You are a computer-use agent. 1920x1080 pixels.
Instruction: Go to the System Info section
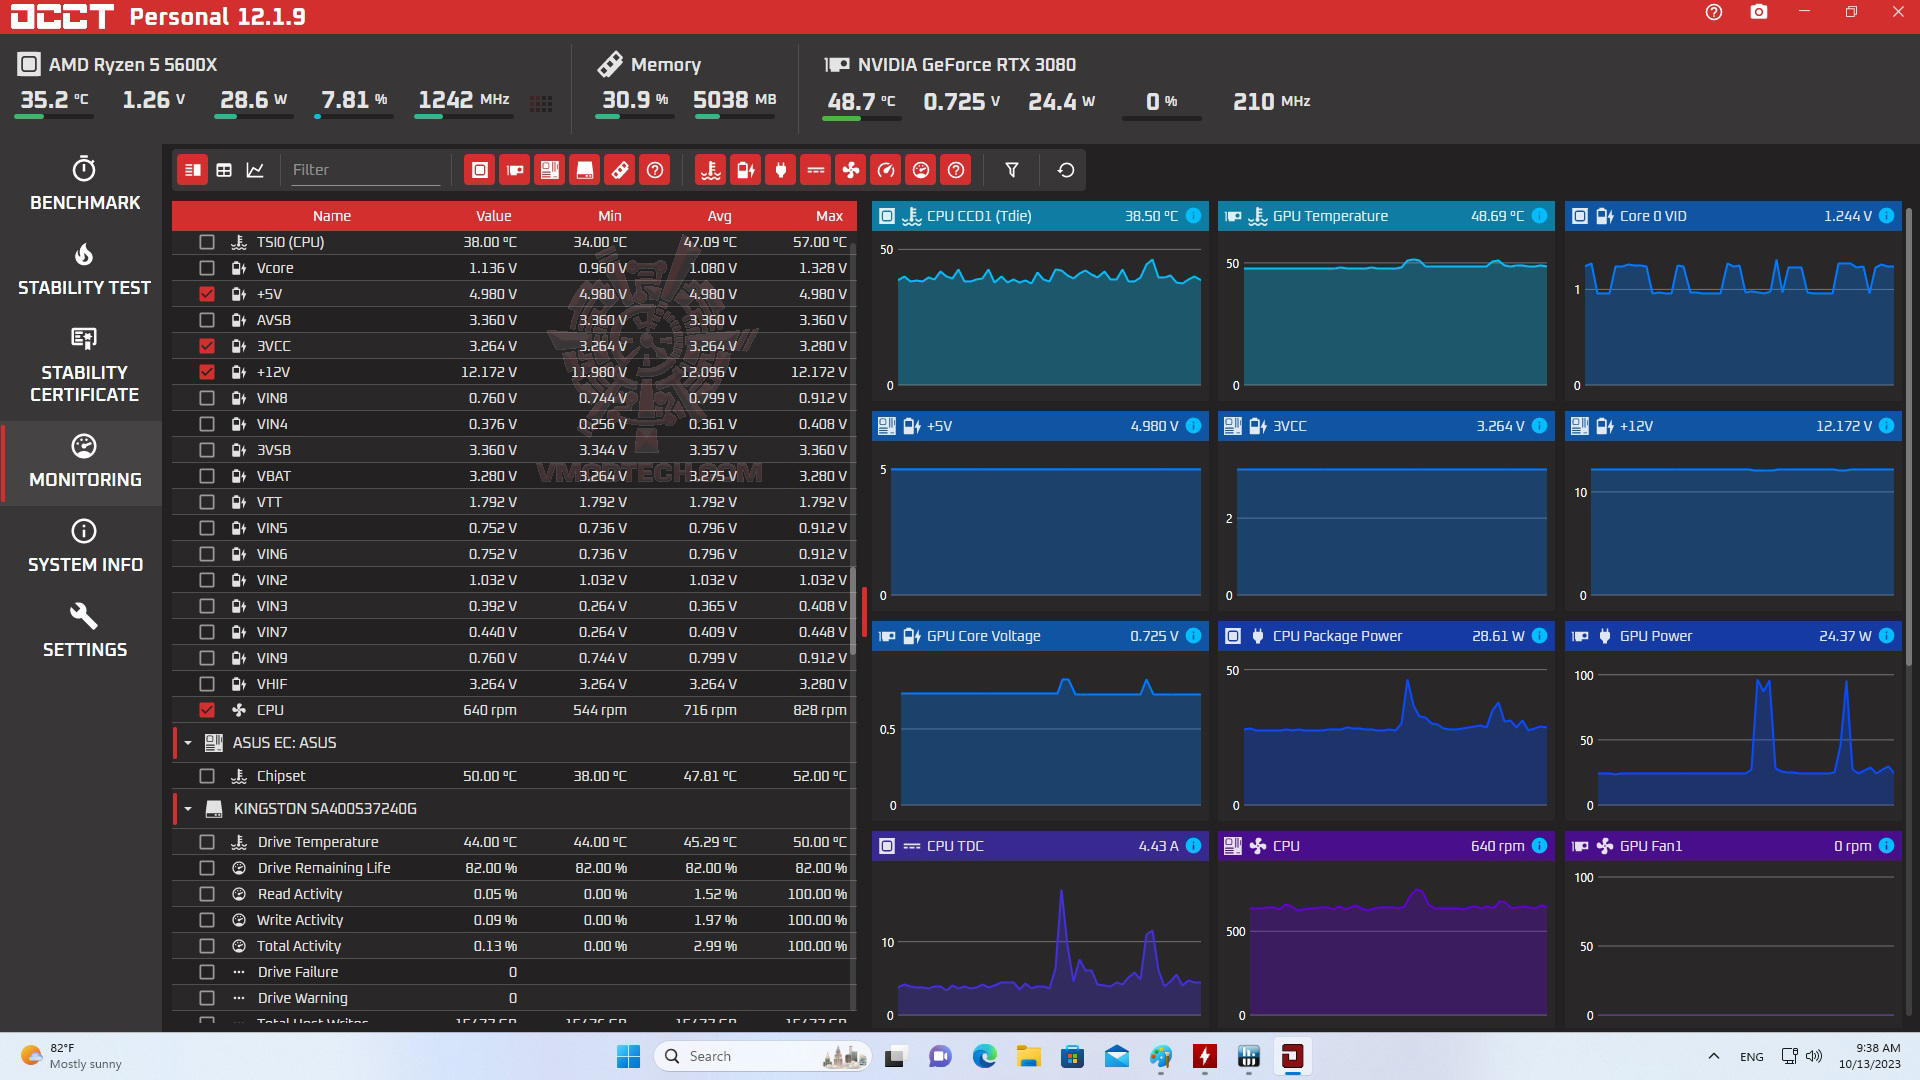tap(84, 546)
